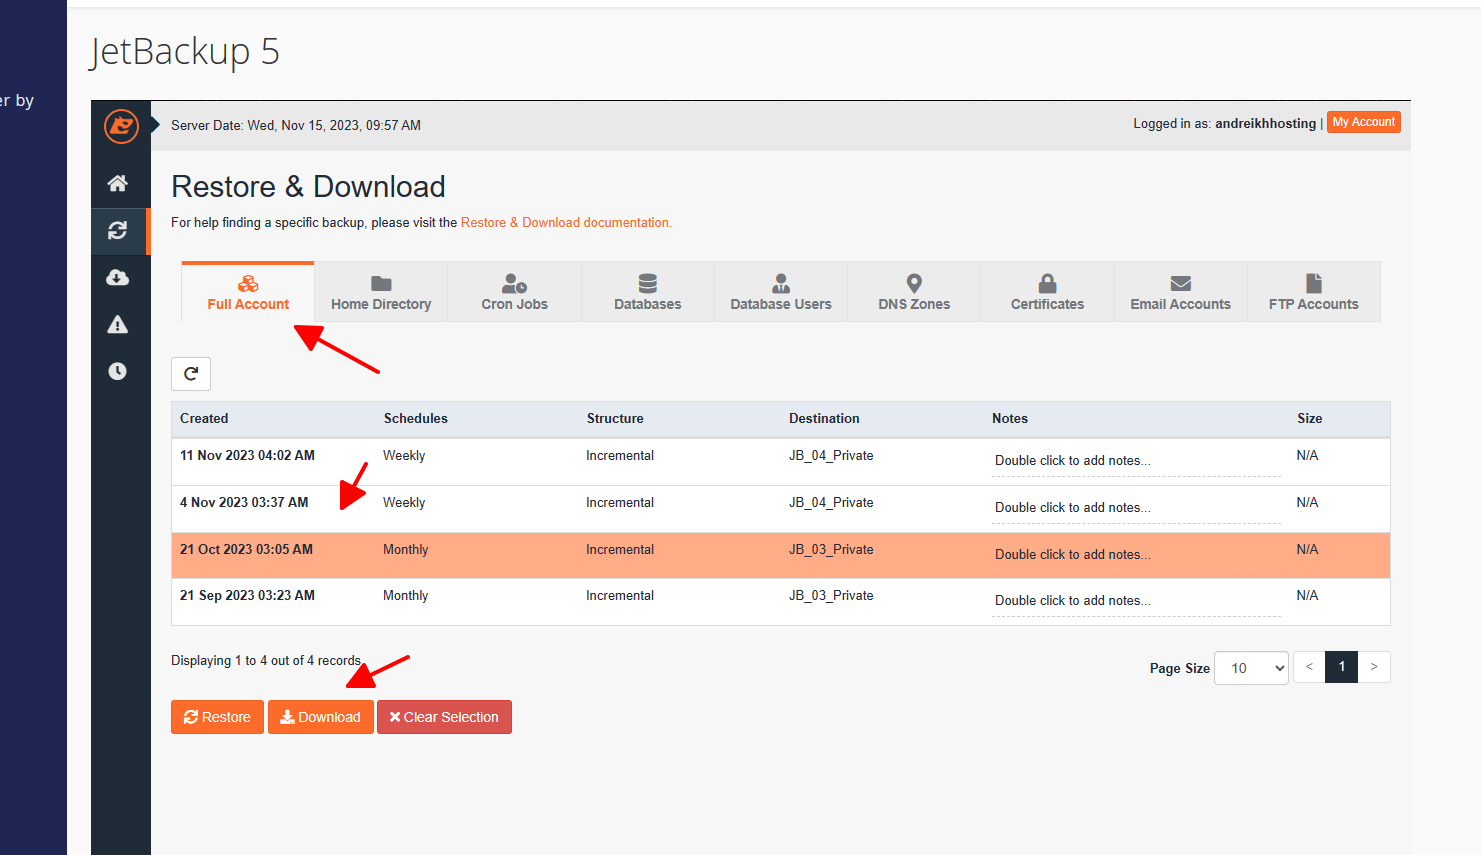Click Monthly in the 21 Oct row
This screenshot has height=855, width=1481.
coord(405,550)
